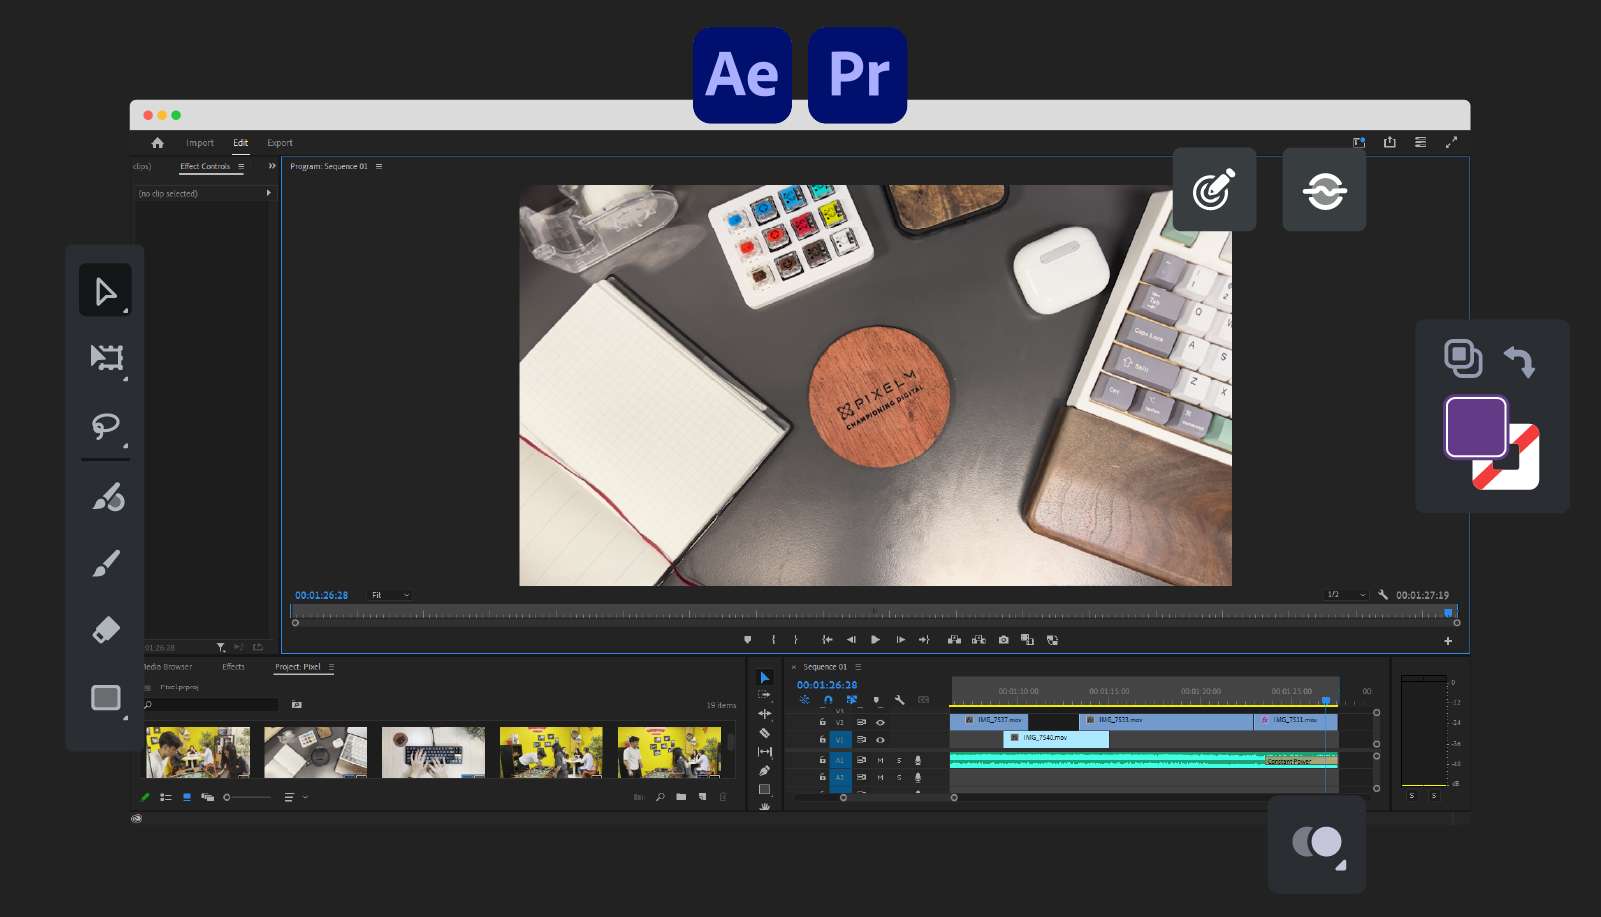
Task: Toggle lock on V2 track
Action: pyautogui.click(x=823, y=722)
